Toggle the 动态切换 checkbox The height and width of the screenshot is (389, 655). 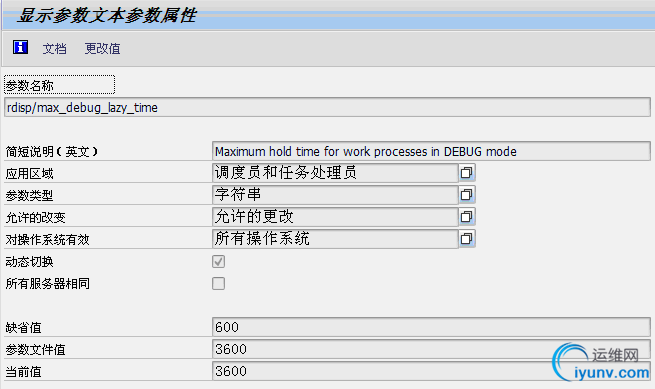click(x=218, y=262)
